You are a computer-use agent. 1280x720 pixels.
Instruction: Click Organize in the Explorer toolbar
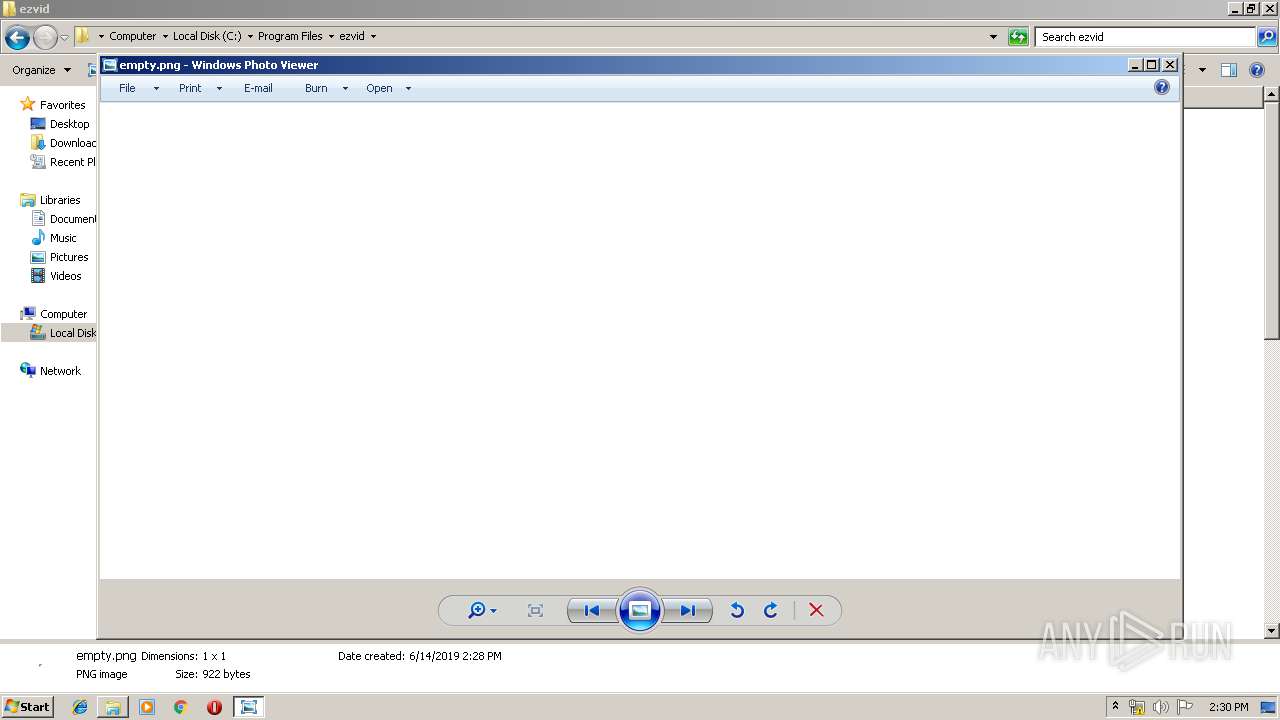pyautogui.click(x=41, y=70)
